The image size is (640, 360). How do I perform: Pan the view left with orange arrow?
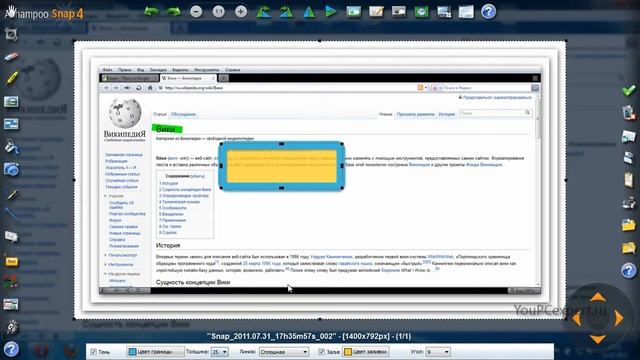(x=576, y=318)
